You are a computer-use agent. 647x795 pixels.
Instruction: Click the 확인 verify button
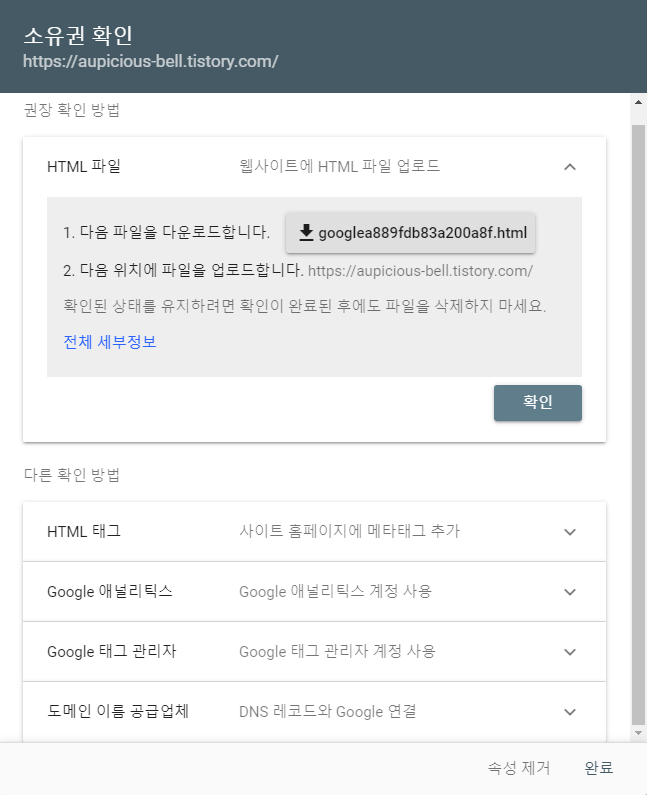pos(537,403)
